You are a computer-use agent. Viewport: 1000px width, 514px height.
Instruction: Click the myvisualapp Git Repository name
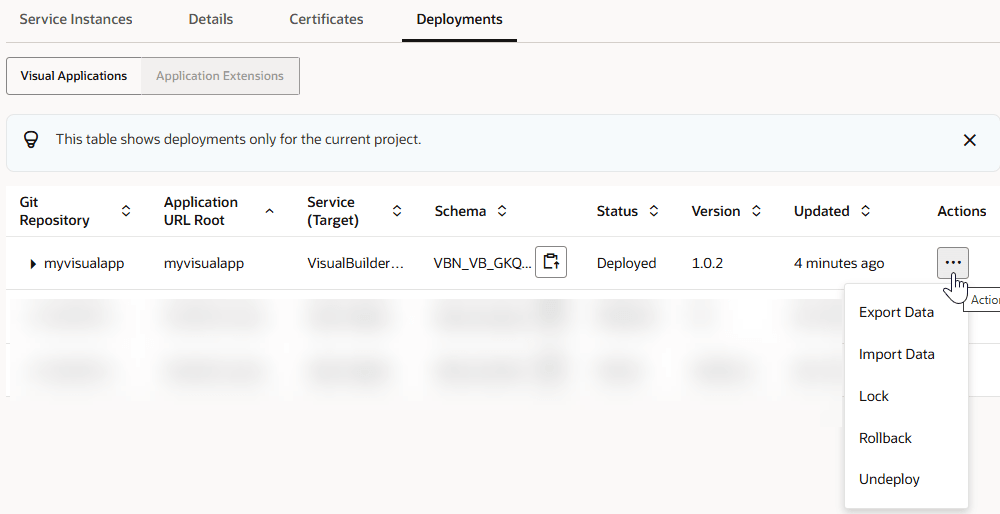click(x=84, y=263)
